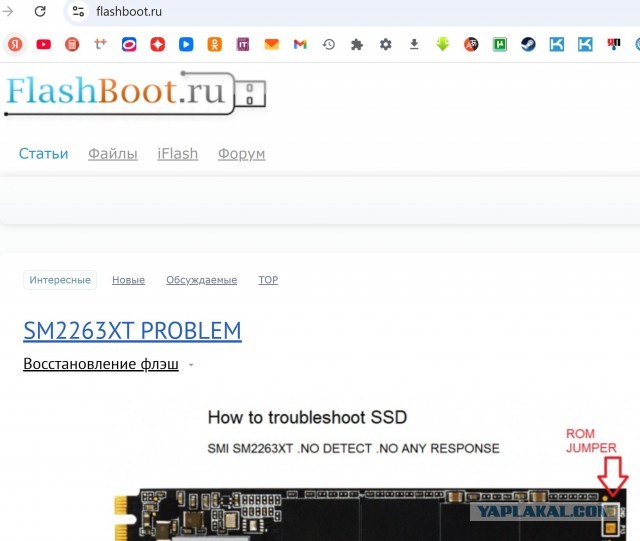Reload the flashboot.ru page
The width and height of the screenshot is (640, 541).
(x=40, y=11)
